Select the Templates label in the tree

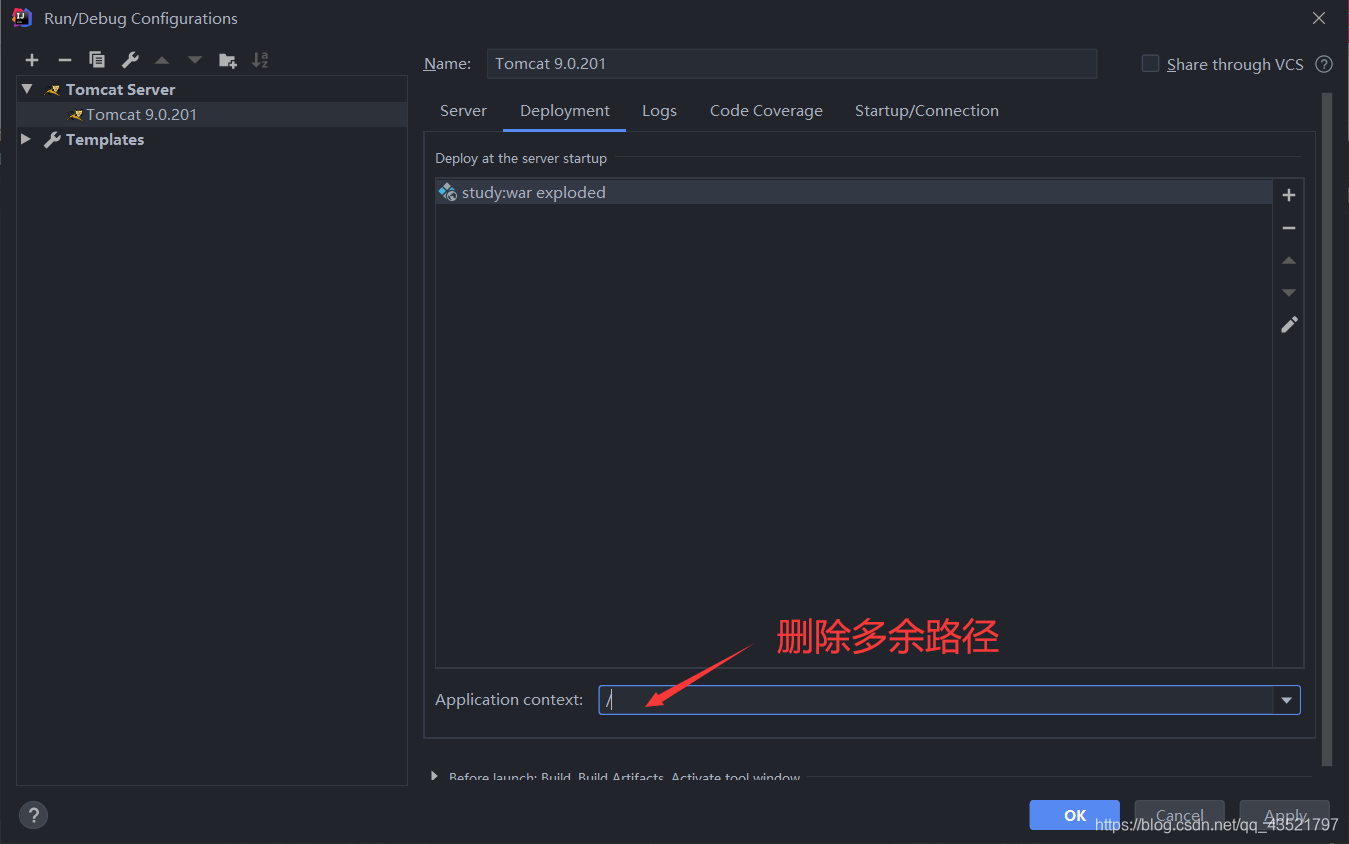(105, 139)
